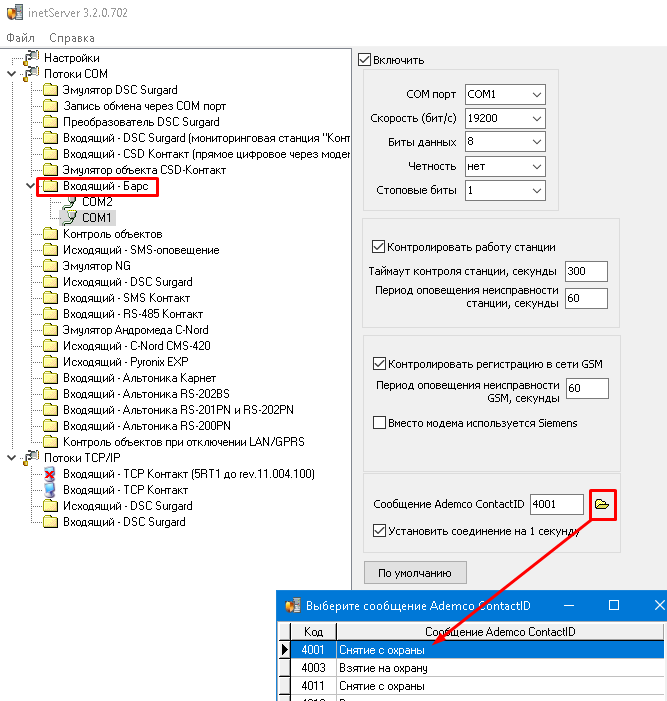Click the Контроль объектов folder icon
667x701 pixels.
(51, 234)
